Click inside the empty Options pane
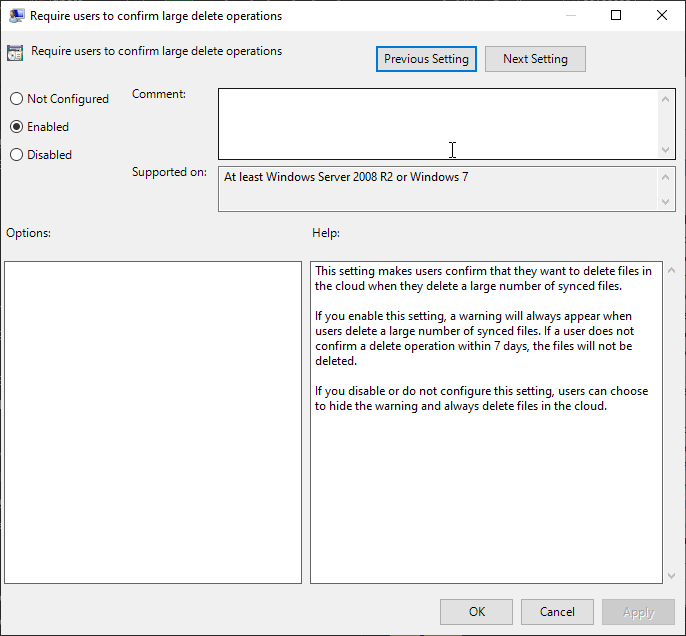The height and width of the screenshot is (636, 686). pyautogui.click(x=153, y=422)
